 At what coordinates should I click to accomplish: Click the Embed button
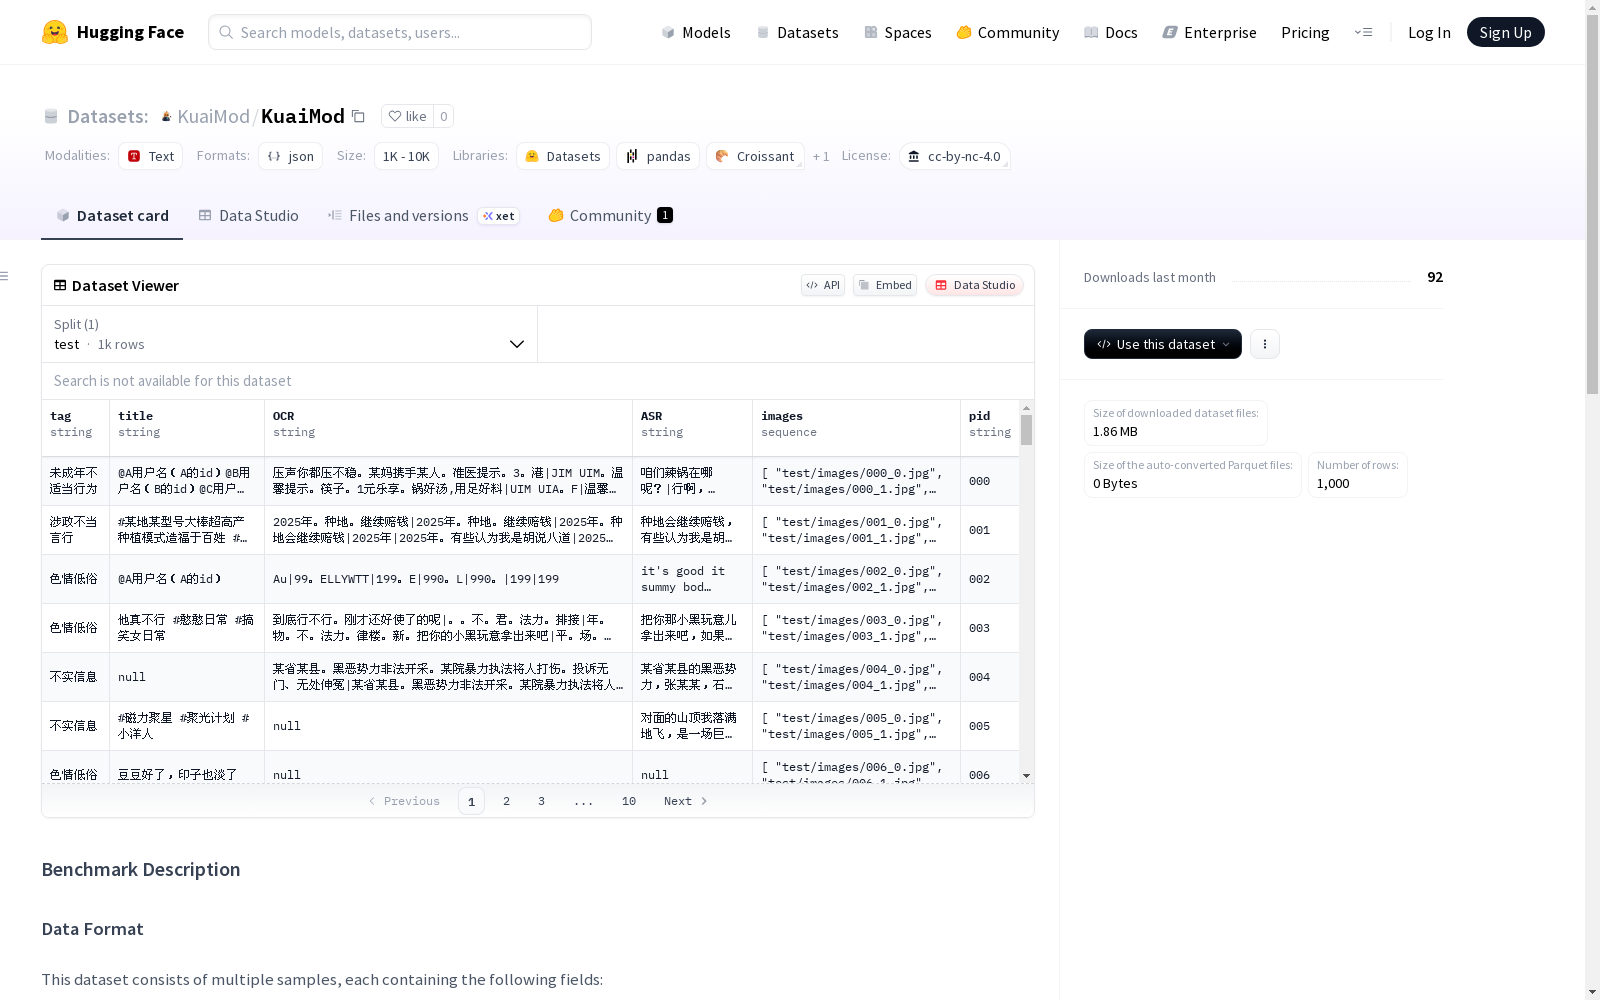[x=885, y=285]
